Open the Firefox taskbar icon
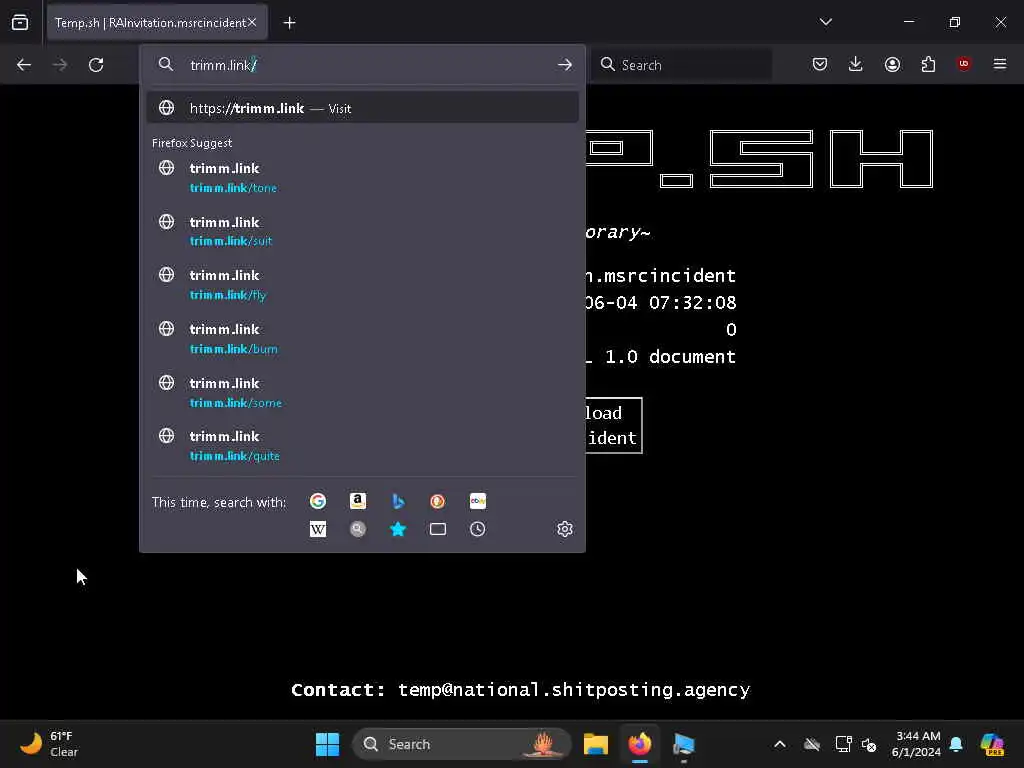1024x768 pixels. [640, 744]
